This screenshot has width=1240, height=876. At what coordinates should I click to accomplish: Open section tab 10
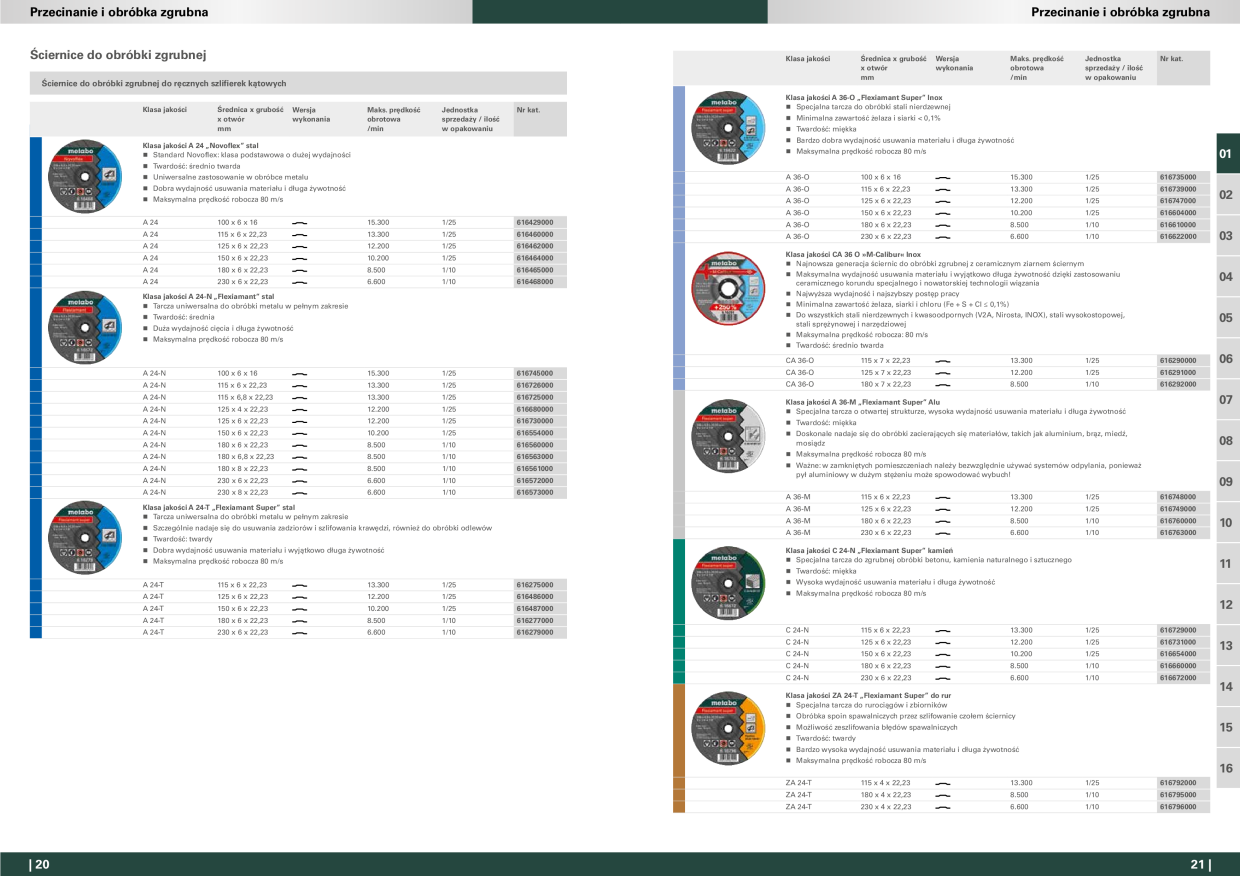click(x=1227, y=523)
